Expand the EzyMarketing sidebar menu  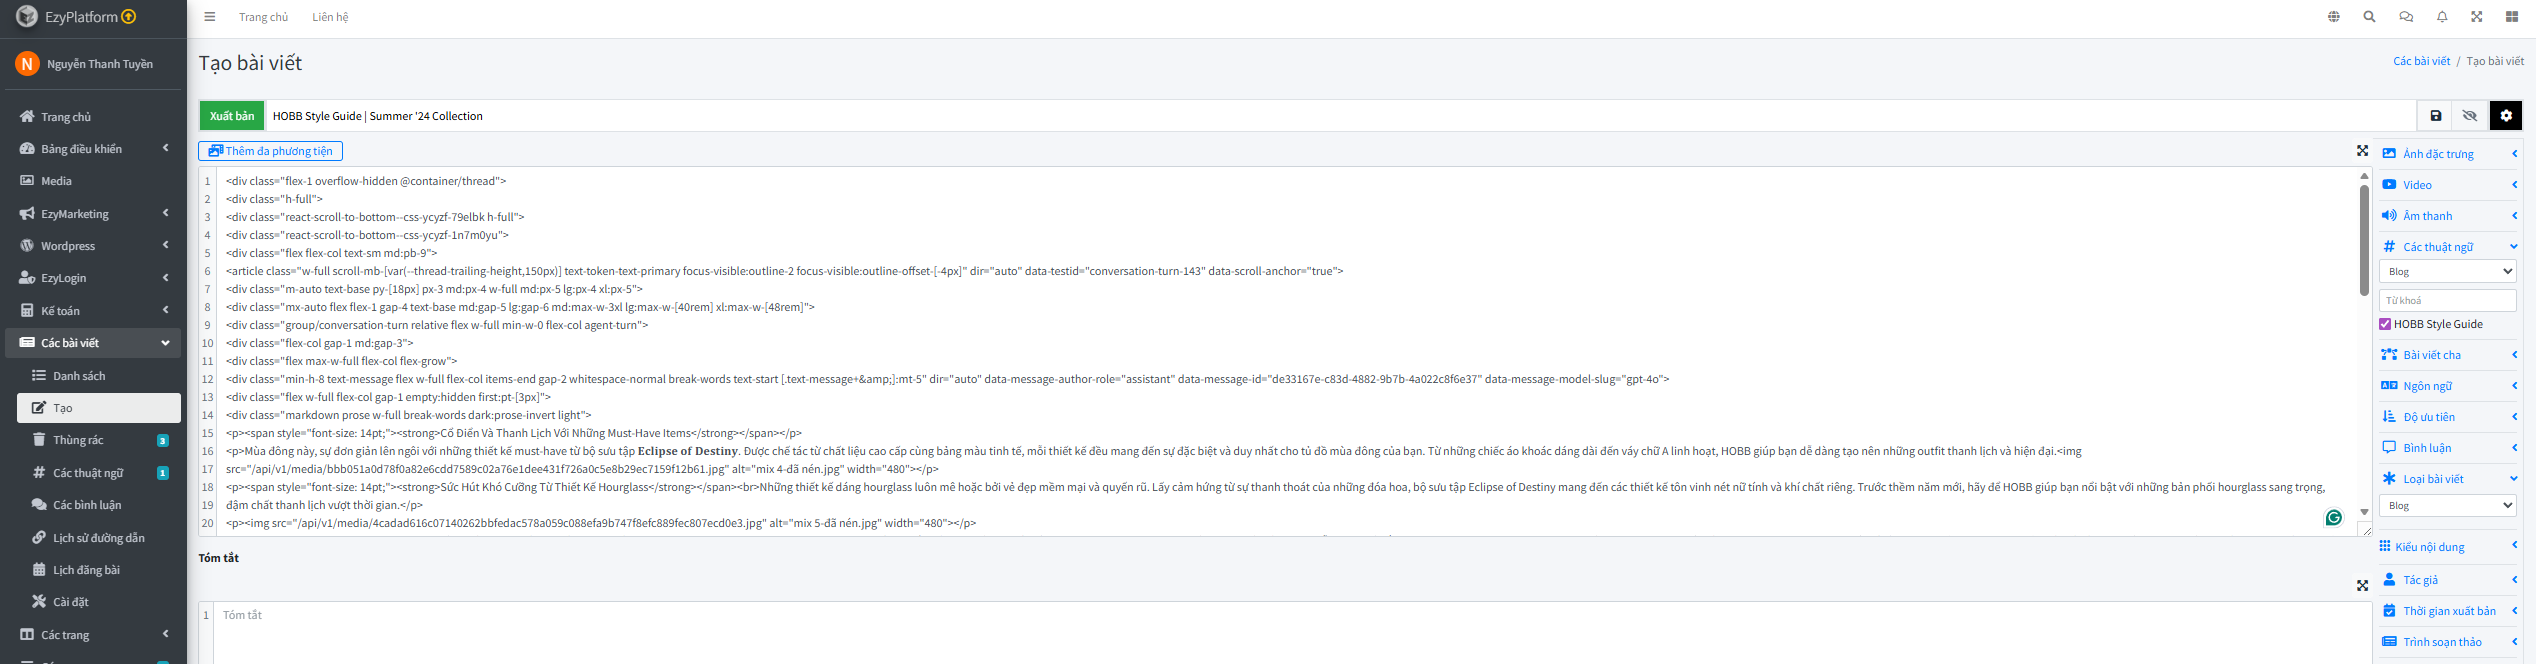pos(93,214)
